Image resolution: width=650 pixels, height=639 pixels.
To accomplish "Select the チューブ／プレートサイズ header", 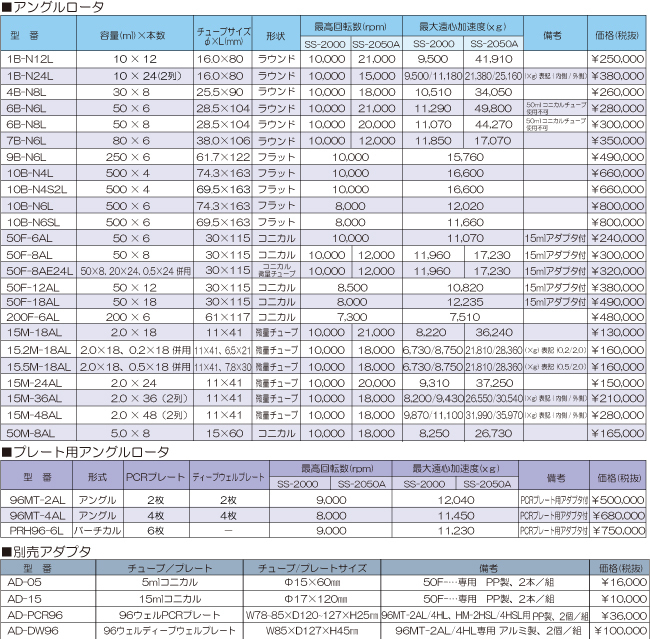I will [x=312, y=568].
